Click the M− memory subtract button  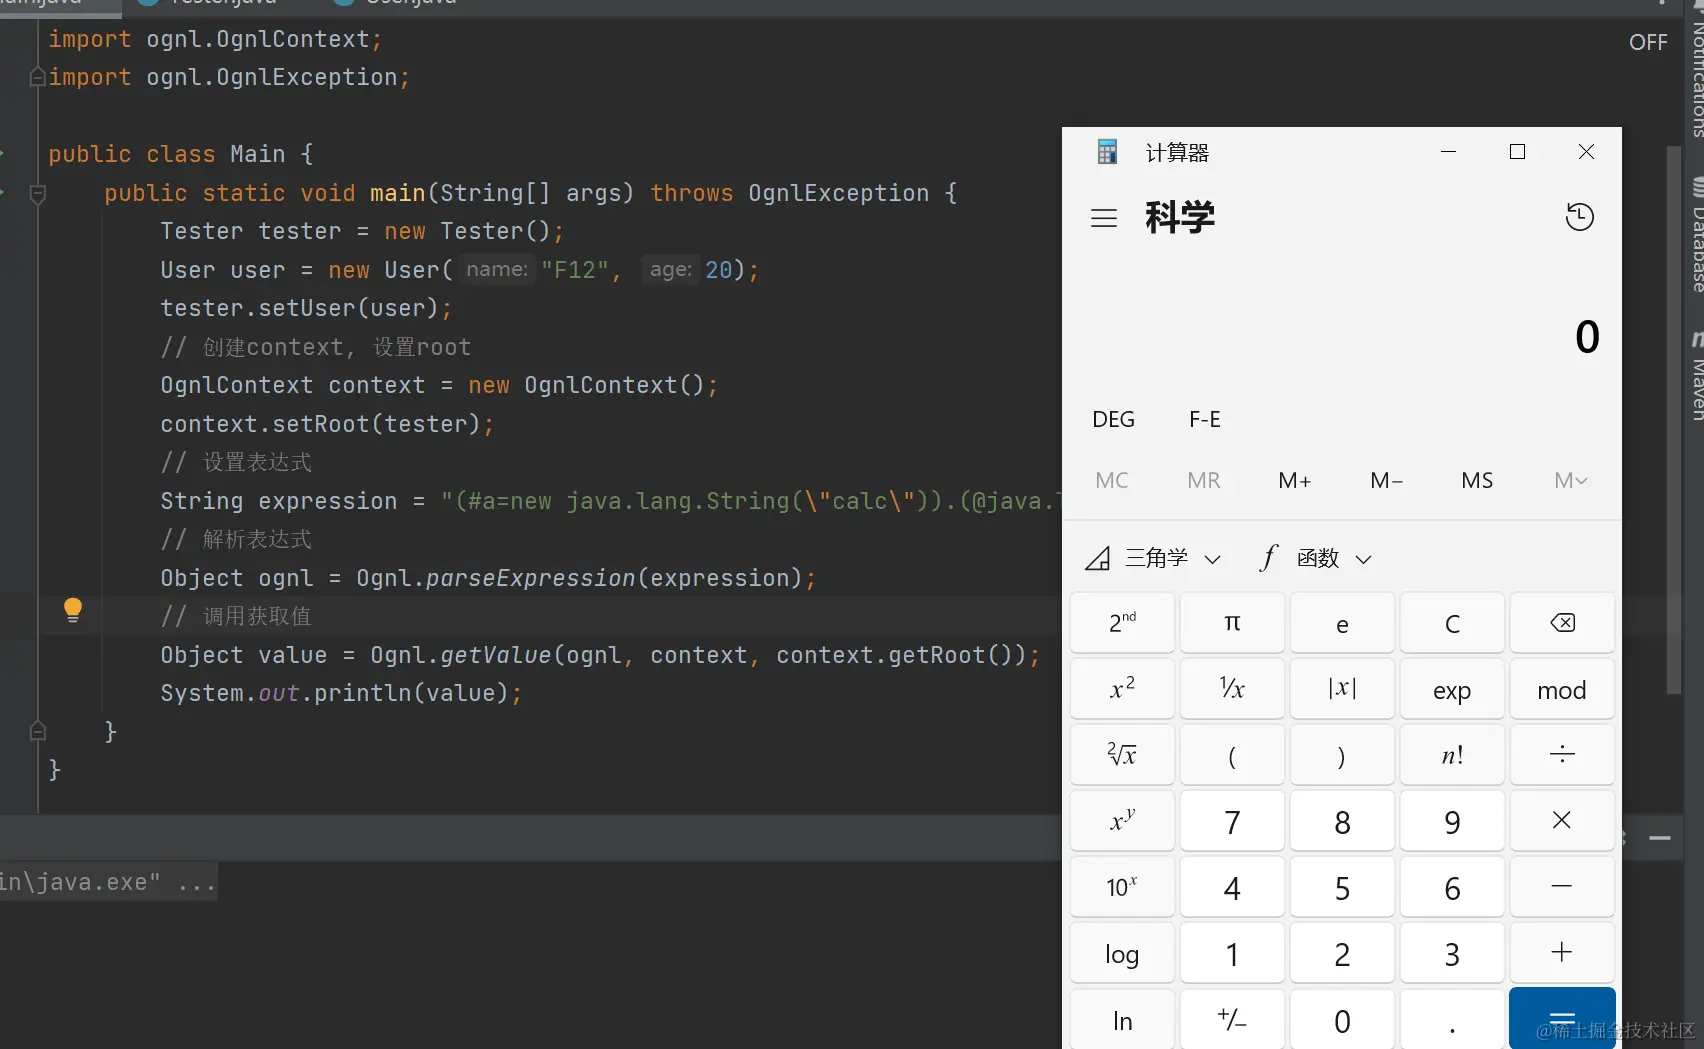[x=1386, y=481]
